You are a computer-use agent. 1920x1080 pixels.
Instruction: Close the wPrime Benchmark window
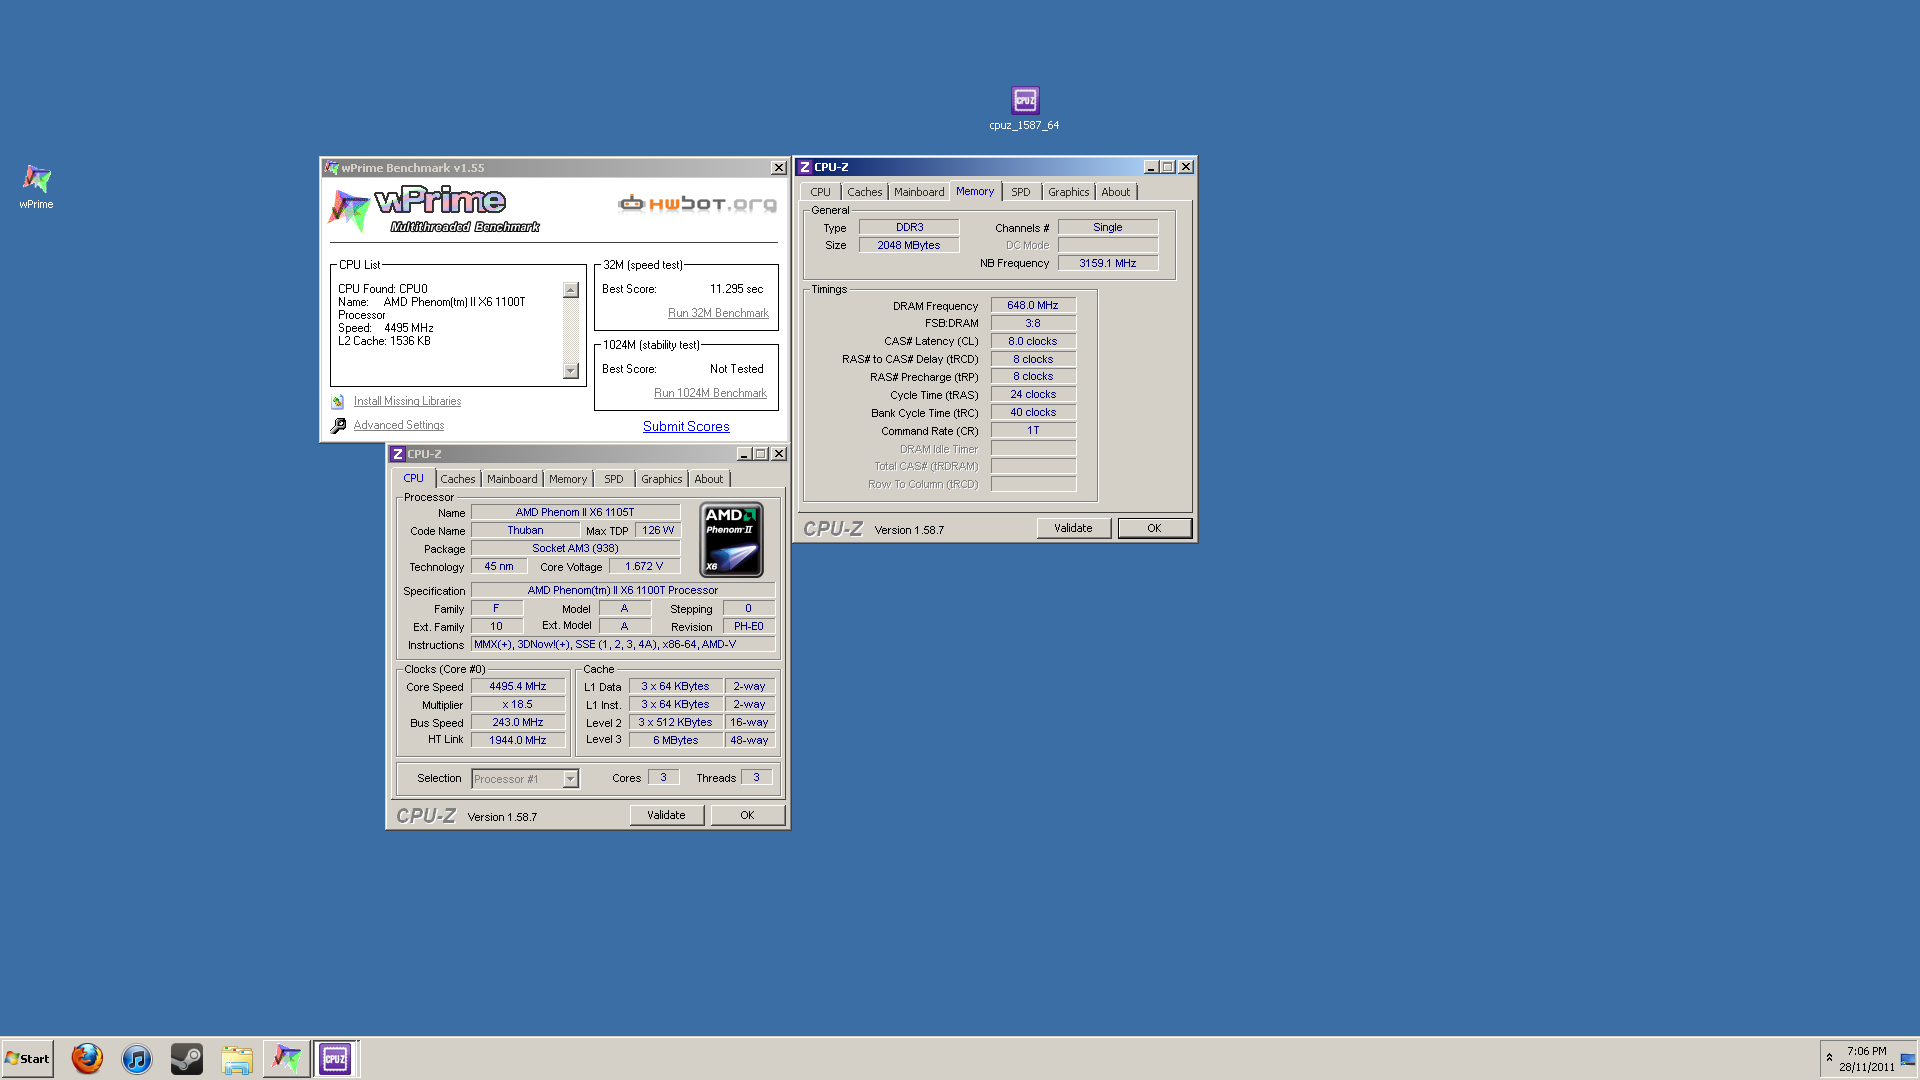(778, 168)
